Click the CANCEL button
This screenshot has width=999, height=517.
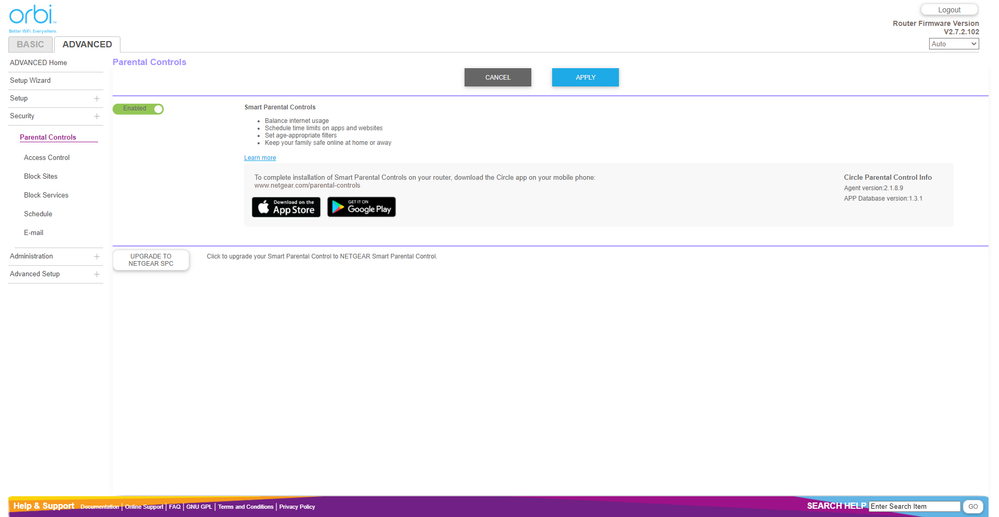click(498, 77)
